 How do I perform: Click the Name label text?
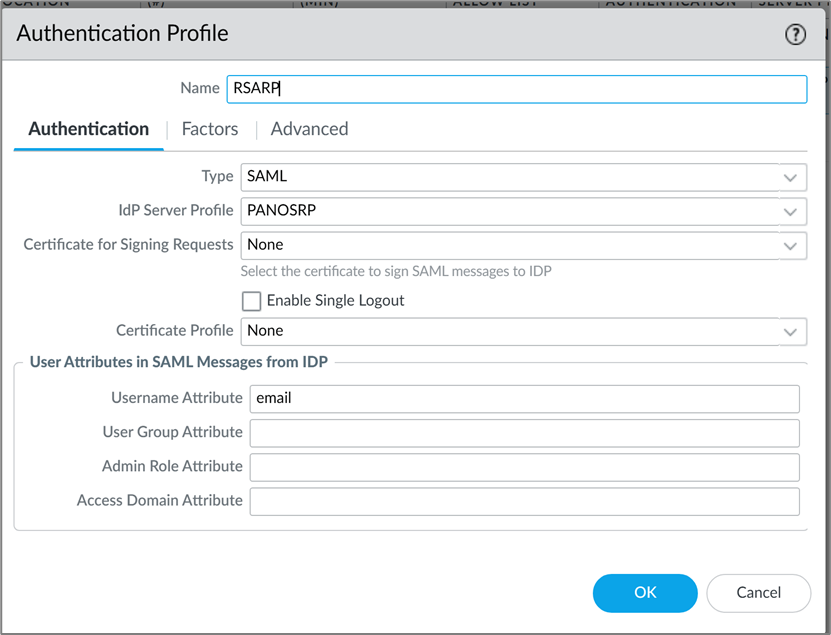pyautogui.click(x=199, y=88)
